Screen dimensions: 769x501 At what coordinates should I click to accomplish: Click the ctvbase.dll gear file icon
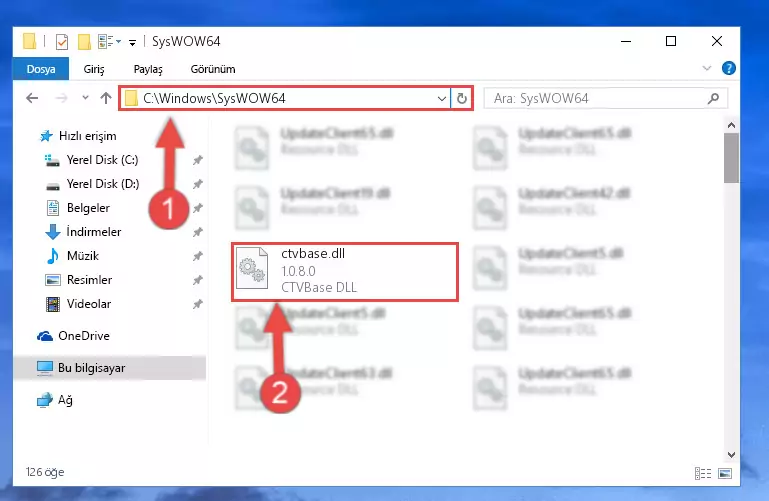click(252, 269)
